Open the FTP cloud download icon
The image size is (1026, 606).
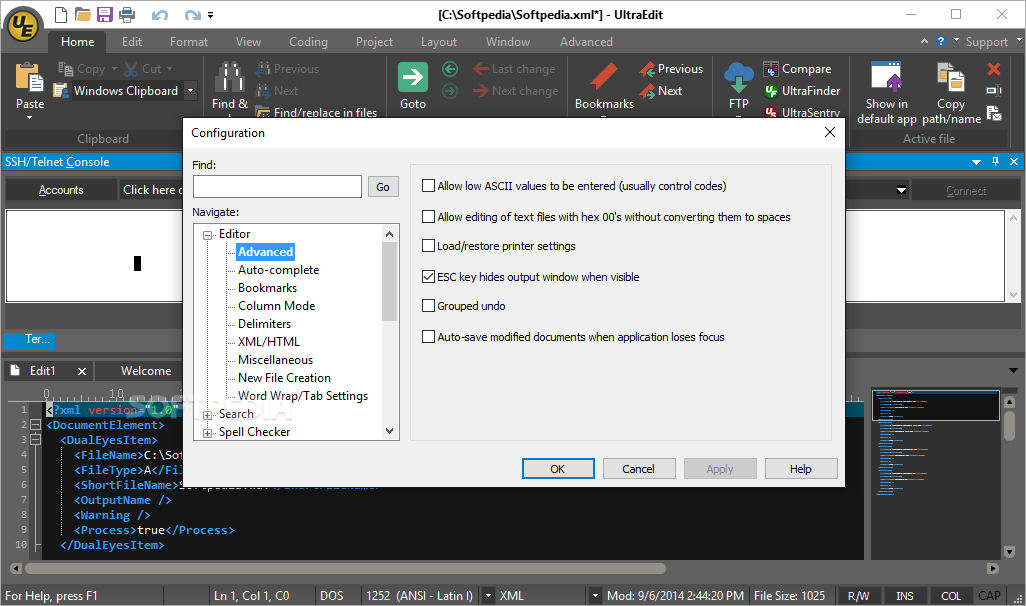(739, 78)
